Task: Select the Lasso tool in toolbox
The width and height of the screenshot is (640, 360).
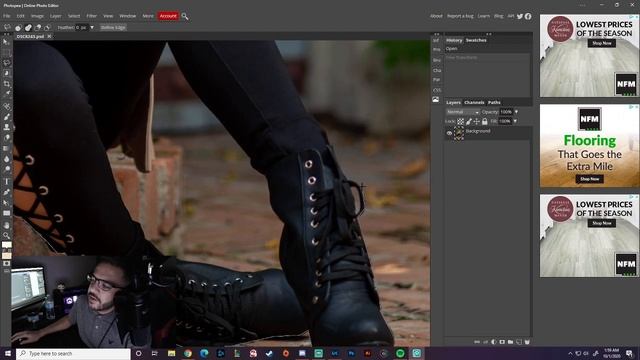Action: coord(6,63)
